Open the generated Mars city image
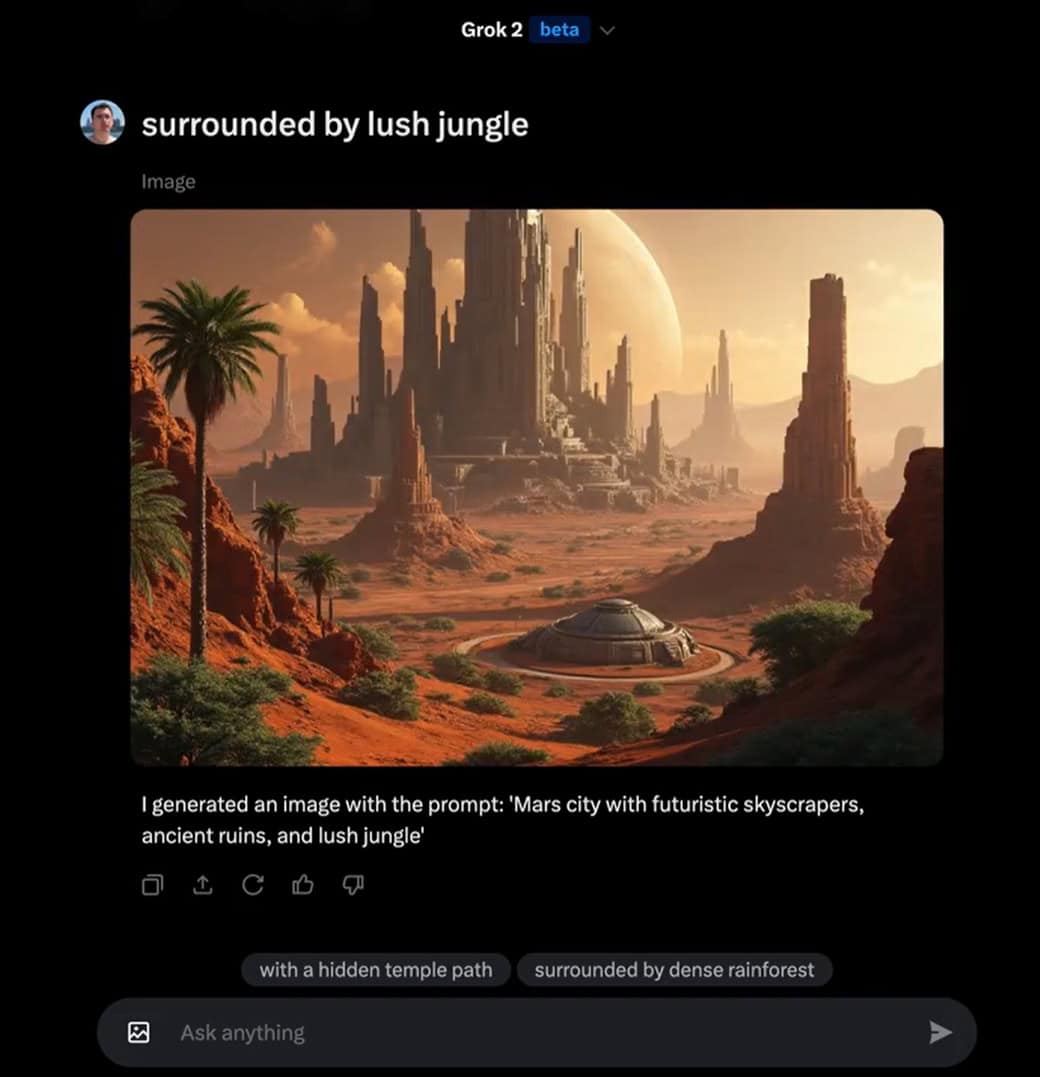This screenshot has width=1040, height=1077. pos(537,488)
